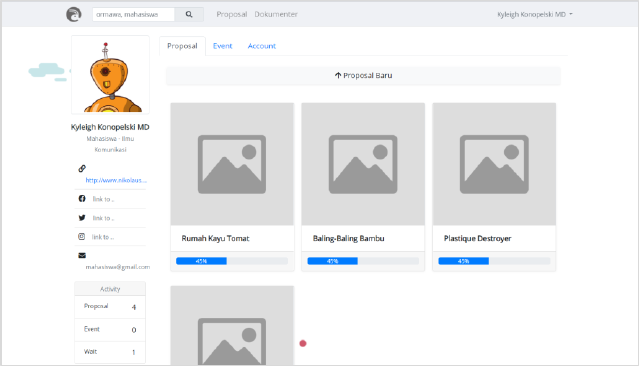639x366 pixels.
Task: Click the Proposal row in Activity panel
Action: (x=110, y=306)
